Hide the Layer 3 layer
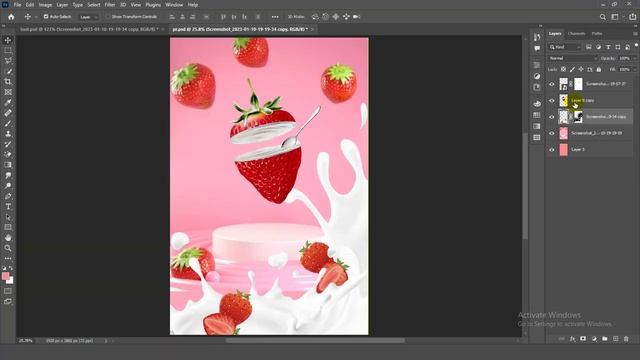 coord(552,150)
